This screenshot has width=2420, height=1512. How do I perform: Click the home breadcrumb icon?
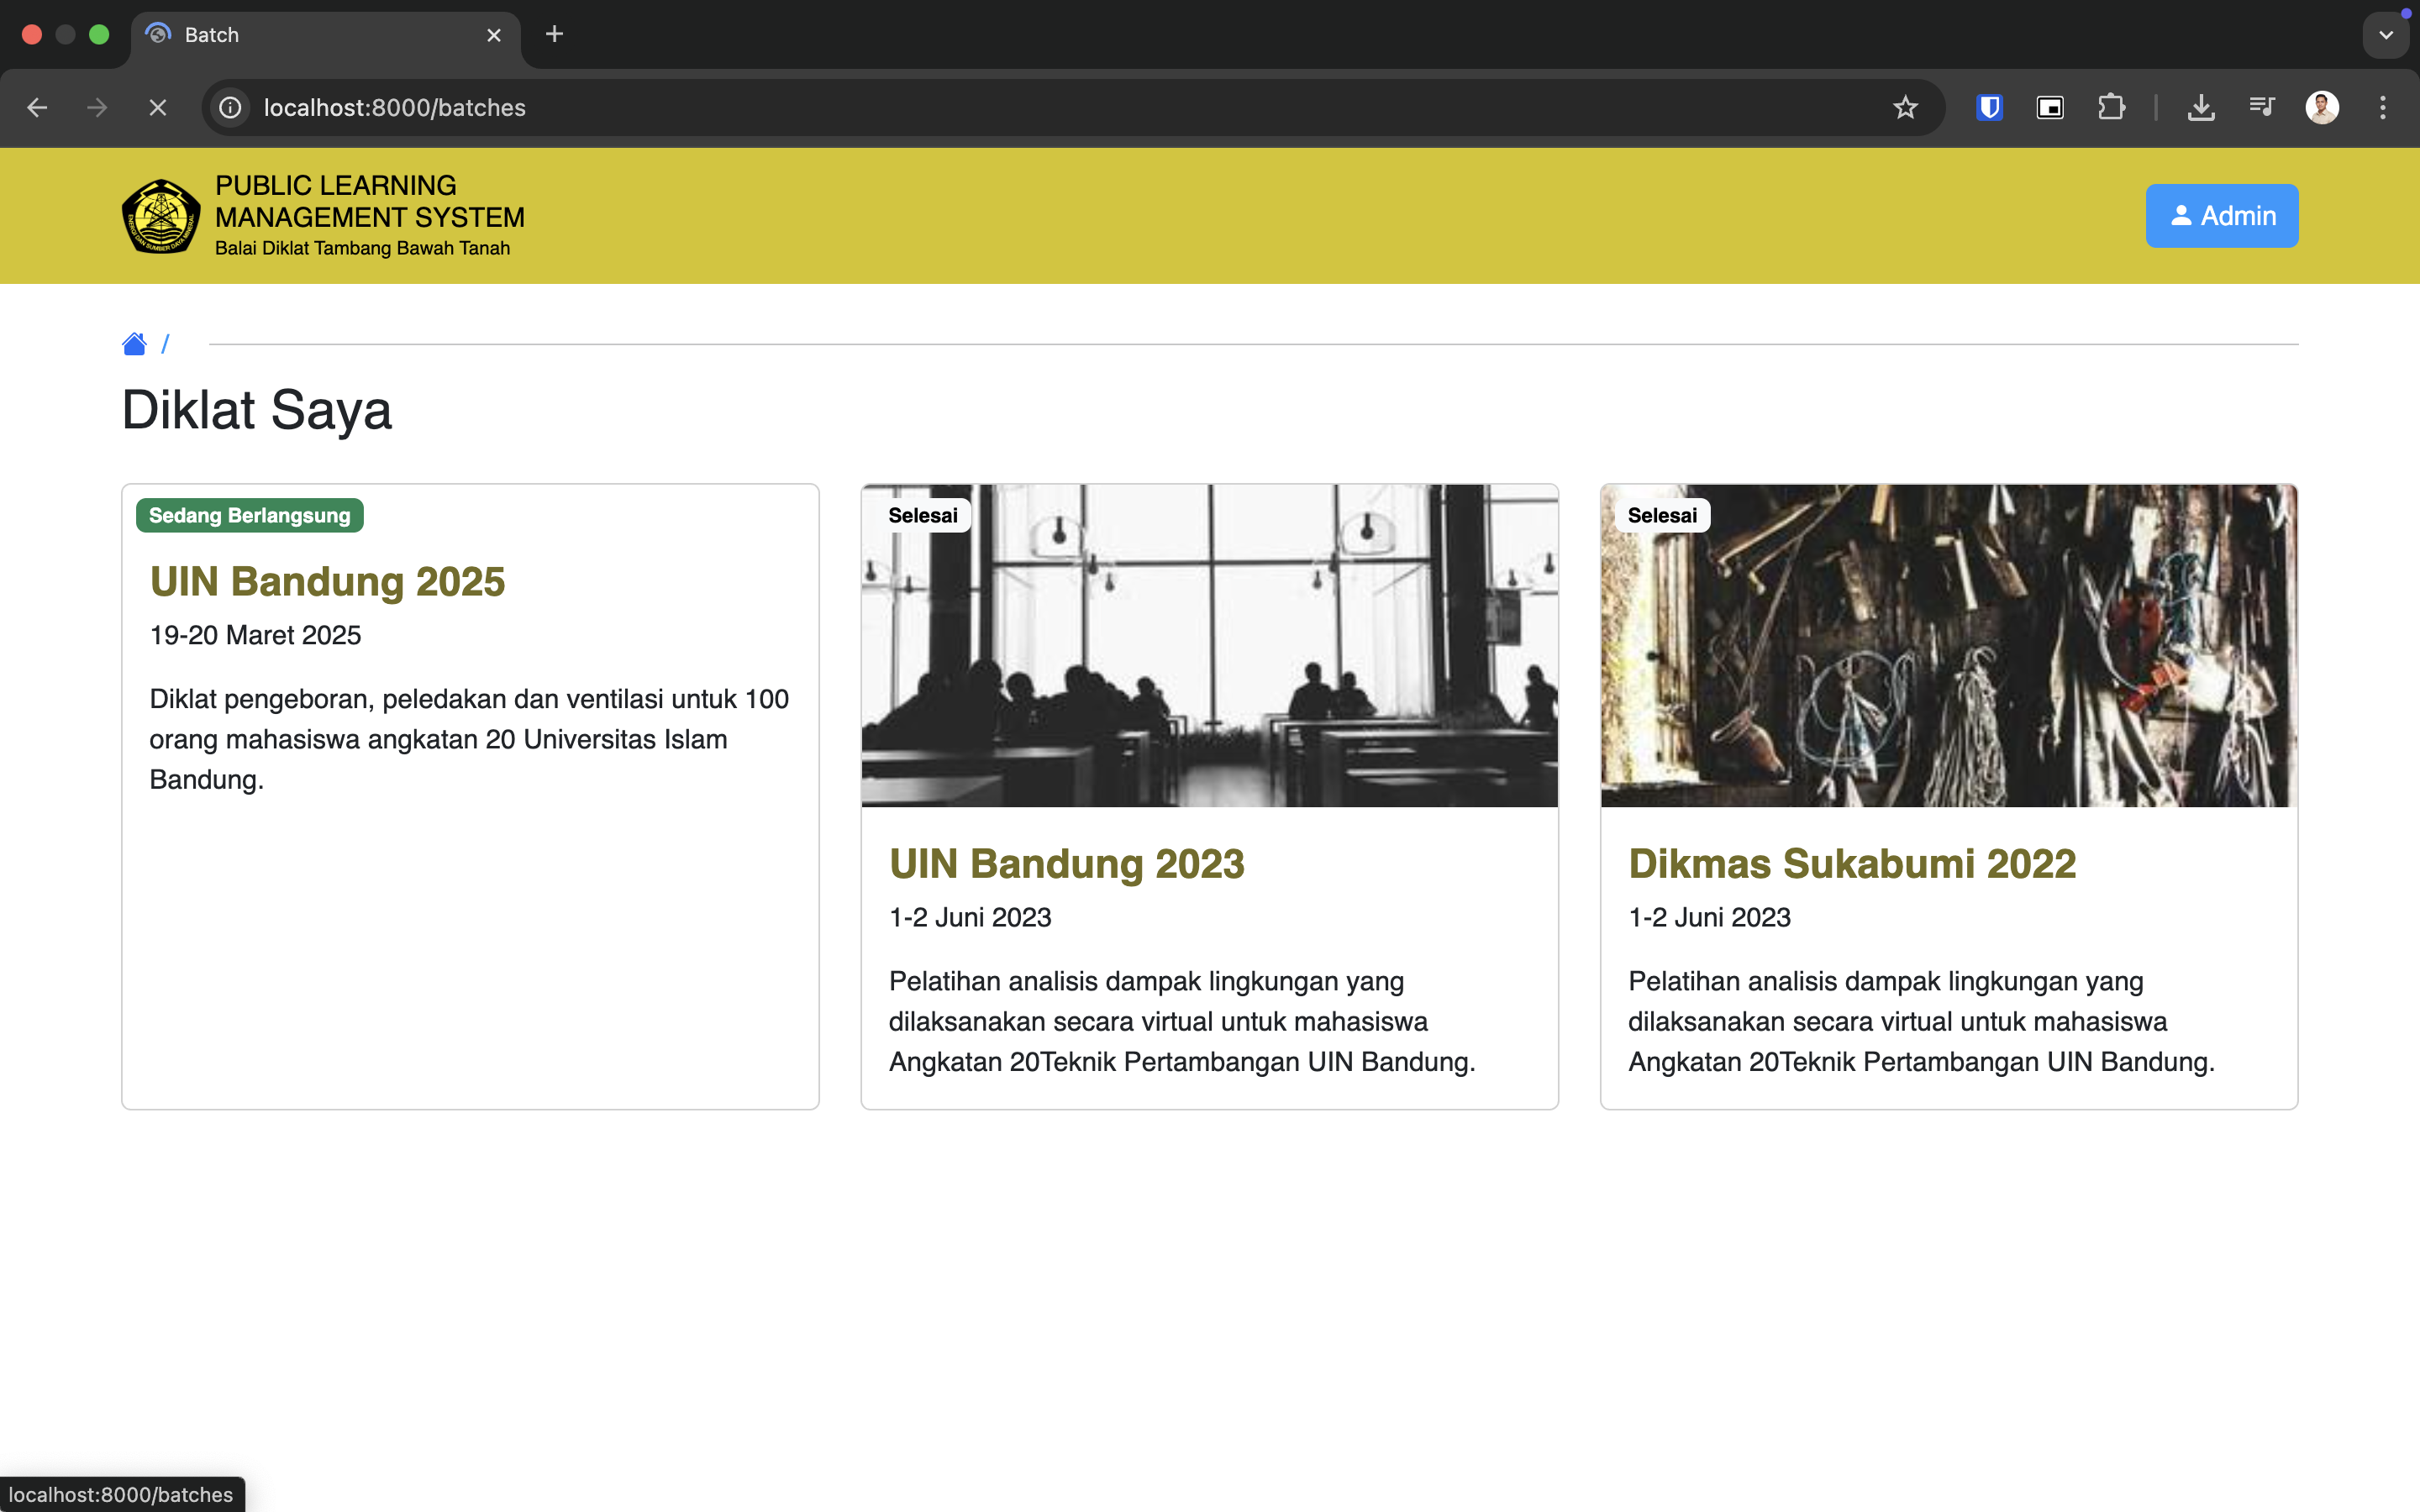134,344
